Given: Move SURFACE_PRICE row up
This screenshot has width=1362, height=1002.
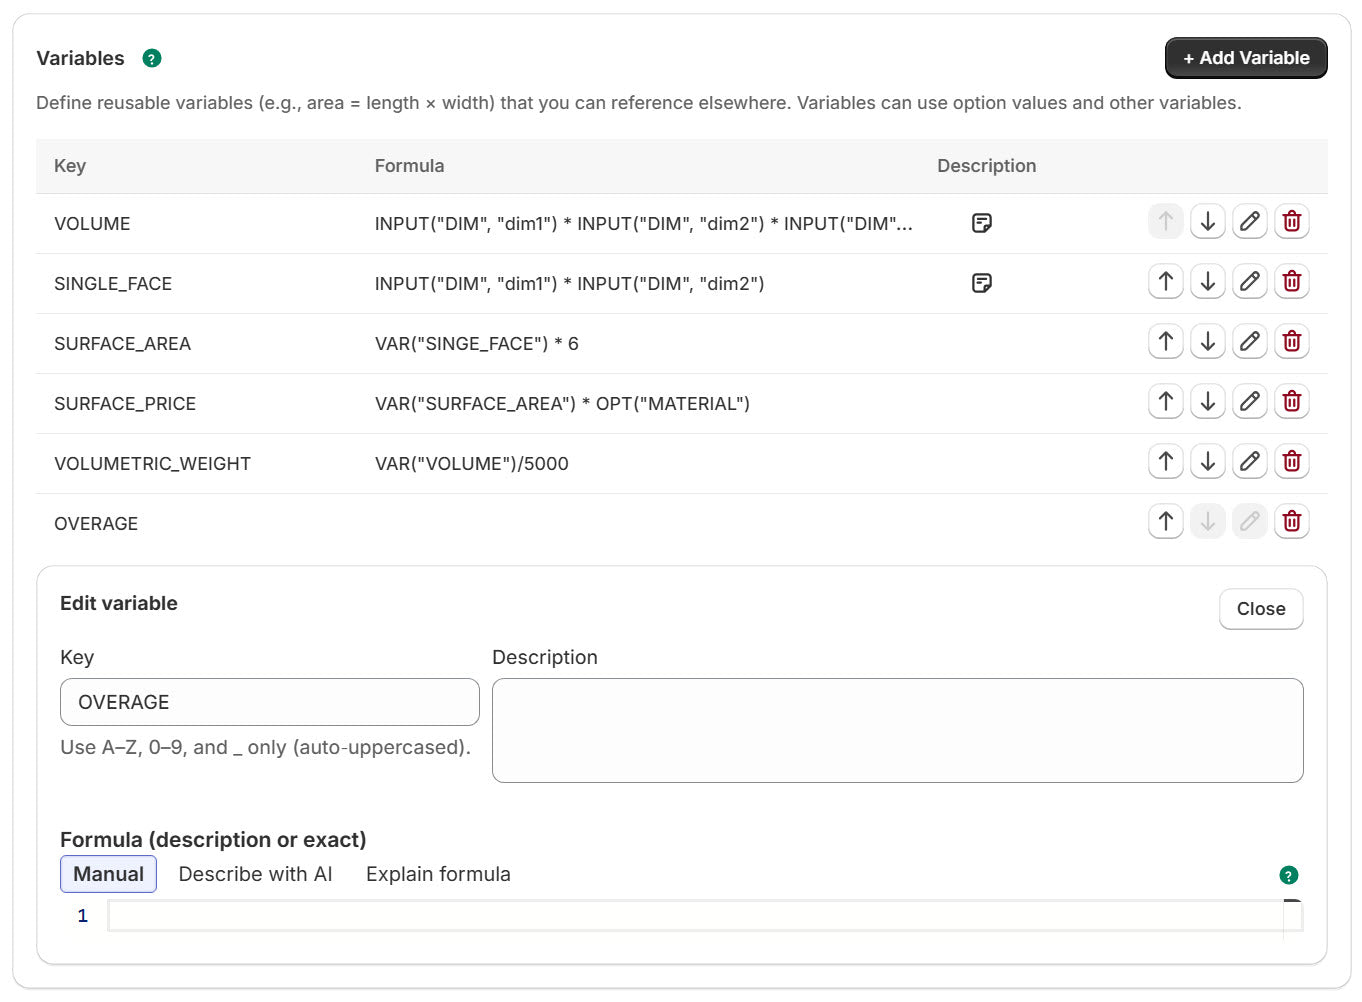Looking at the screenshot, I should 1166,402.
